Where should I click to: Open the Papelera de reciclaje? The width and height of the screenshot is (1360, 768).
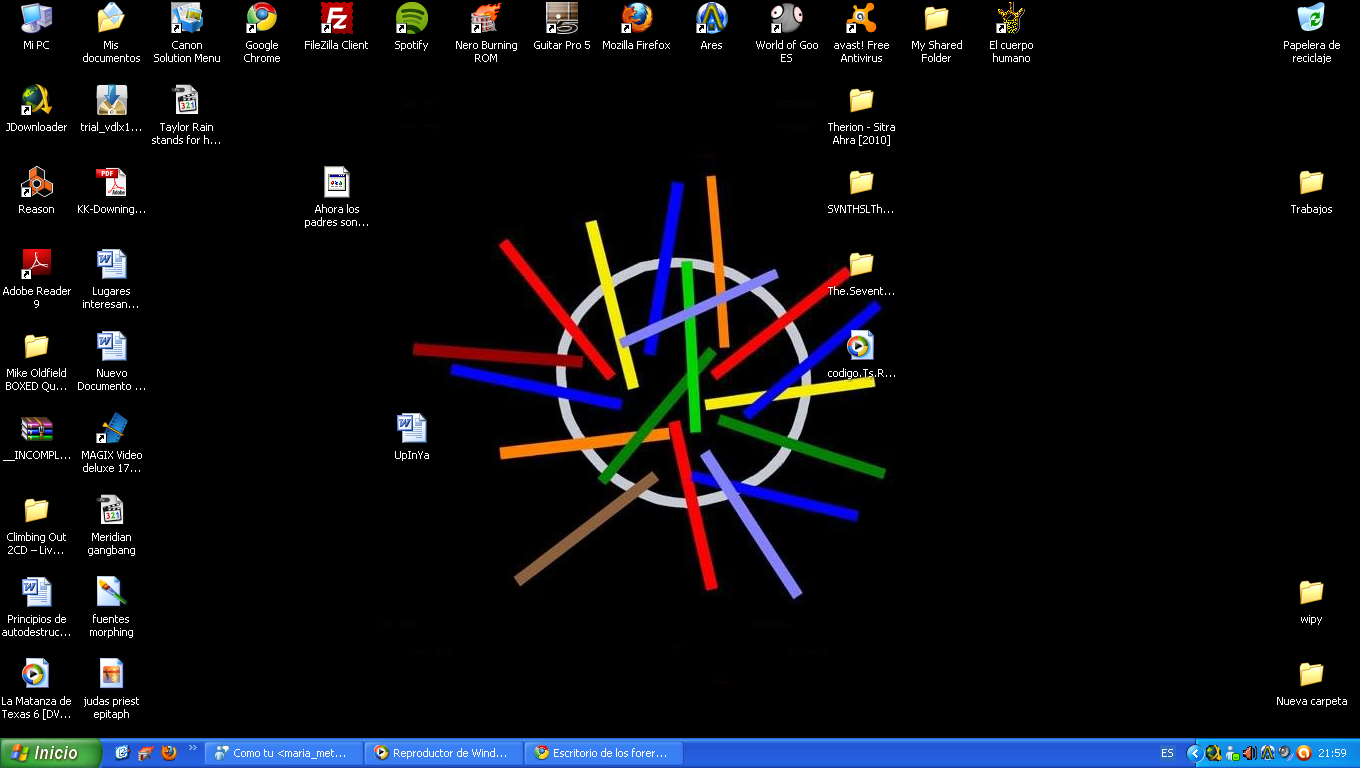1311,34
